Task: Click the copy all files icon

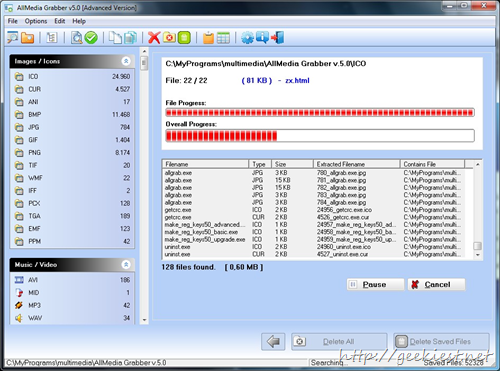Action: coord(130,38)
